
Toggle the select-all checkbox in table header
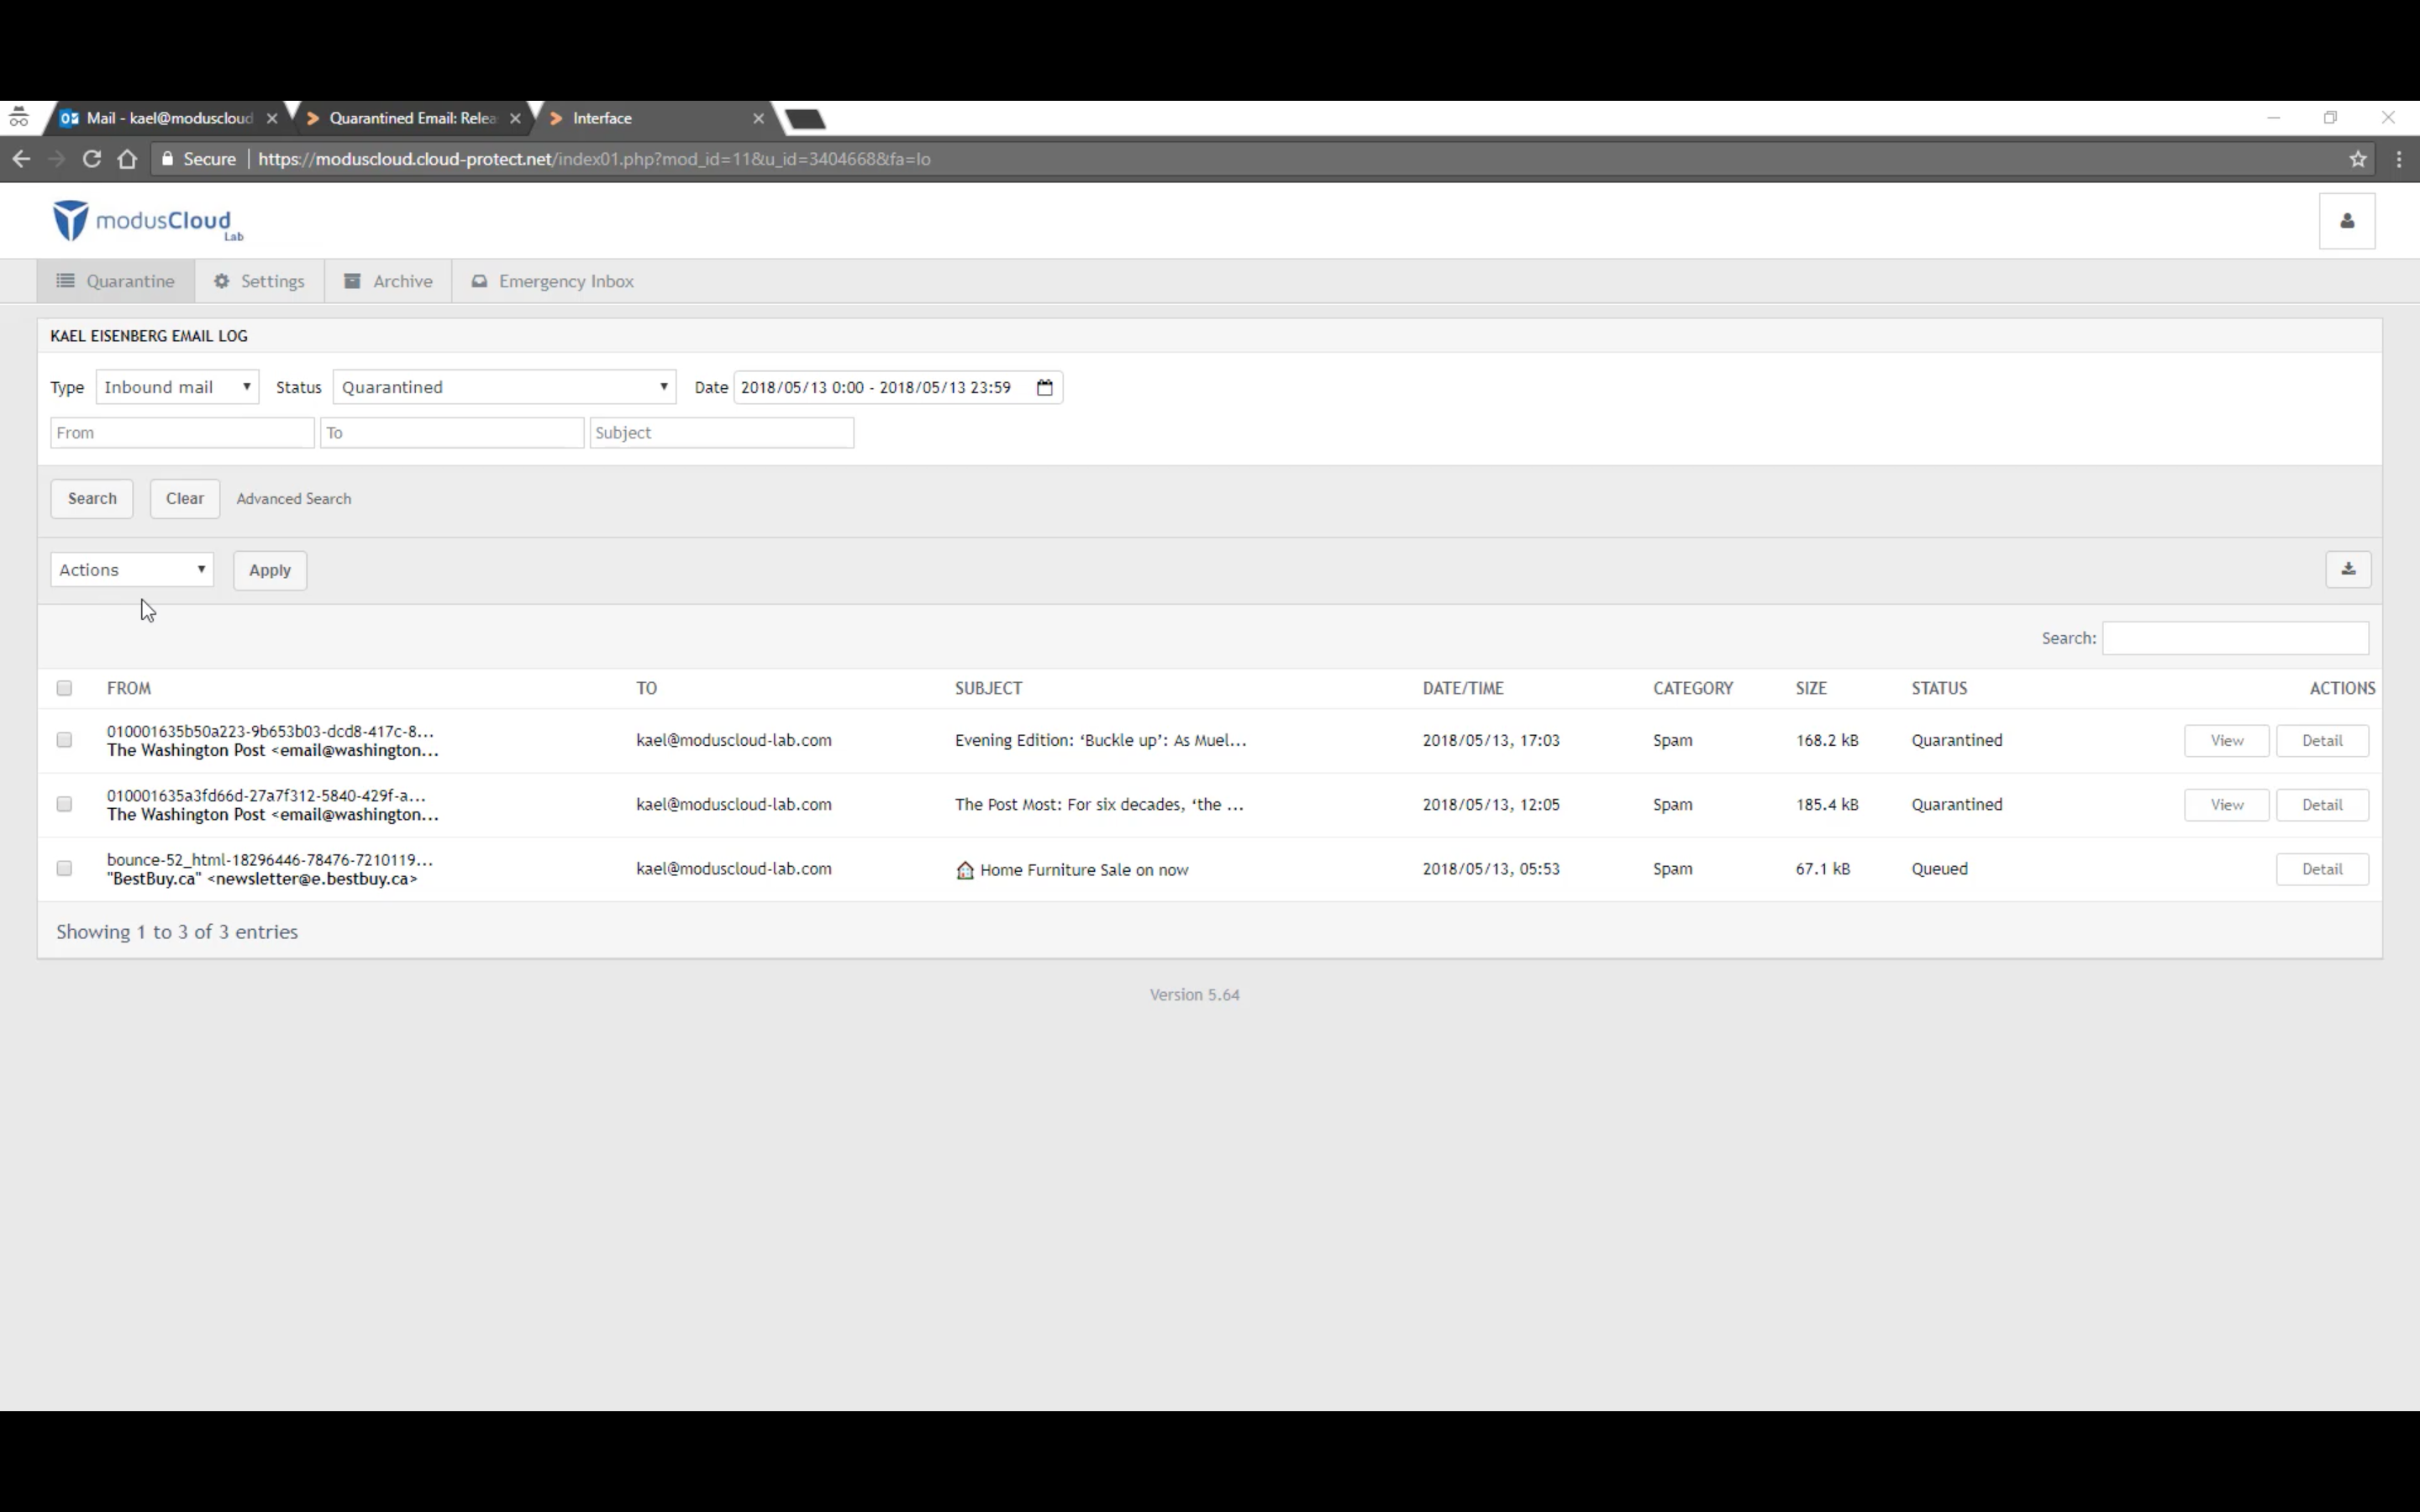[x=64, y=688]
